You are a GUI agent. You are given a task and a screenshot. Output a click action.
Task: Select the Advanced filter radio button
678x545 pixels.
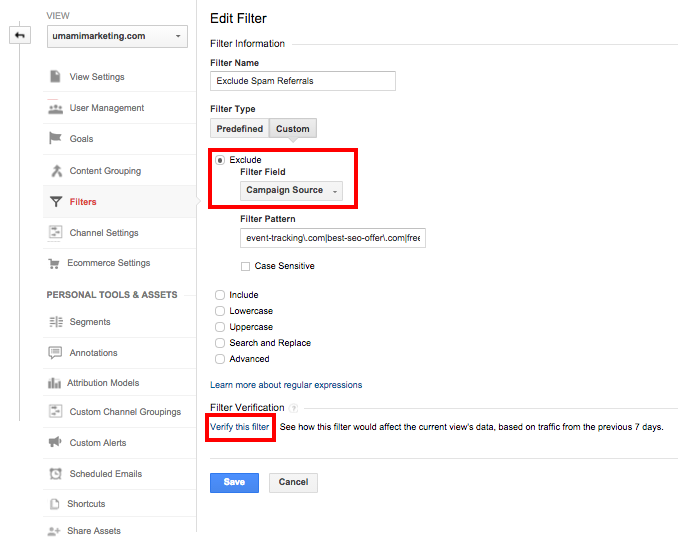pos(220,359)
